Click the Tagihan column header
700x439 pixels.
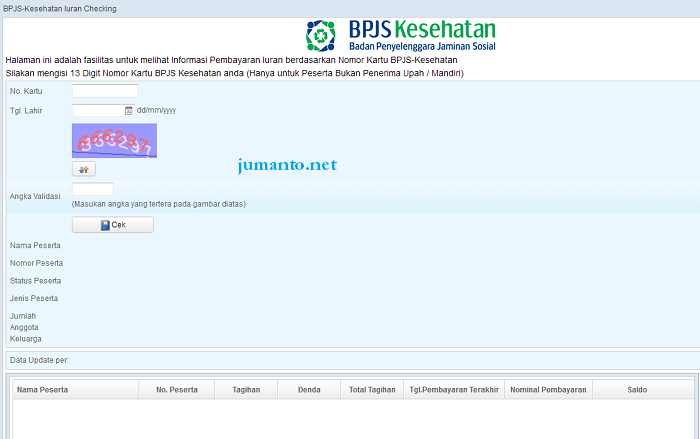(246, 390)
